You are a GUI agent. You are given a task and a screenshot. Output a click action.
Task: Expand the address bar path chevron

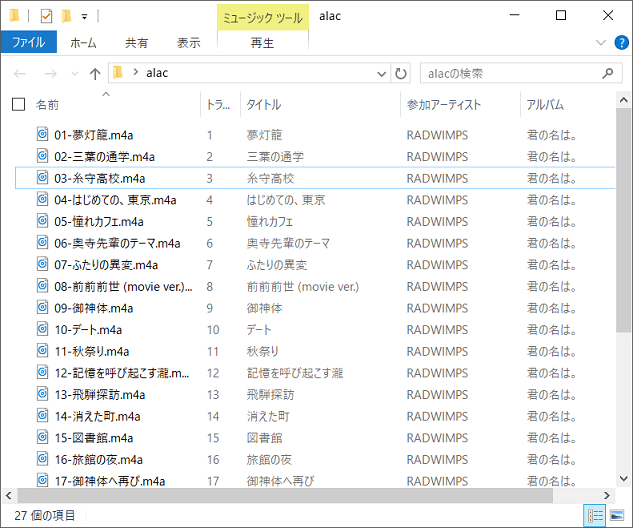click(x=136, y=73)
